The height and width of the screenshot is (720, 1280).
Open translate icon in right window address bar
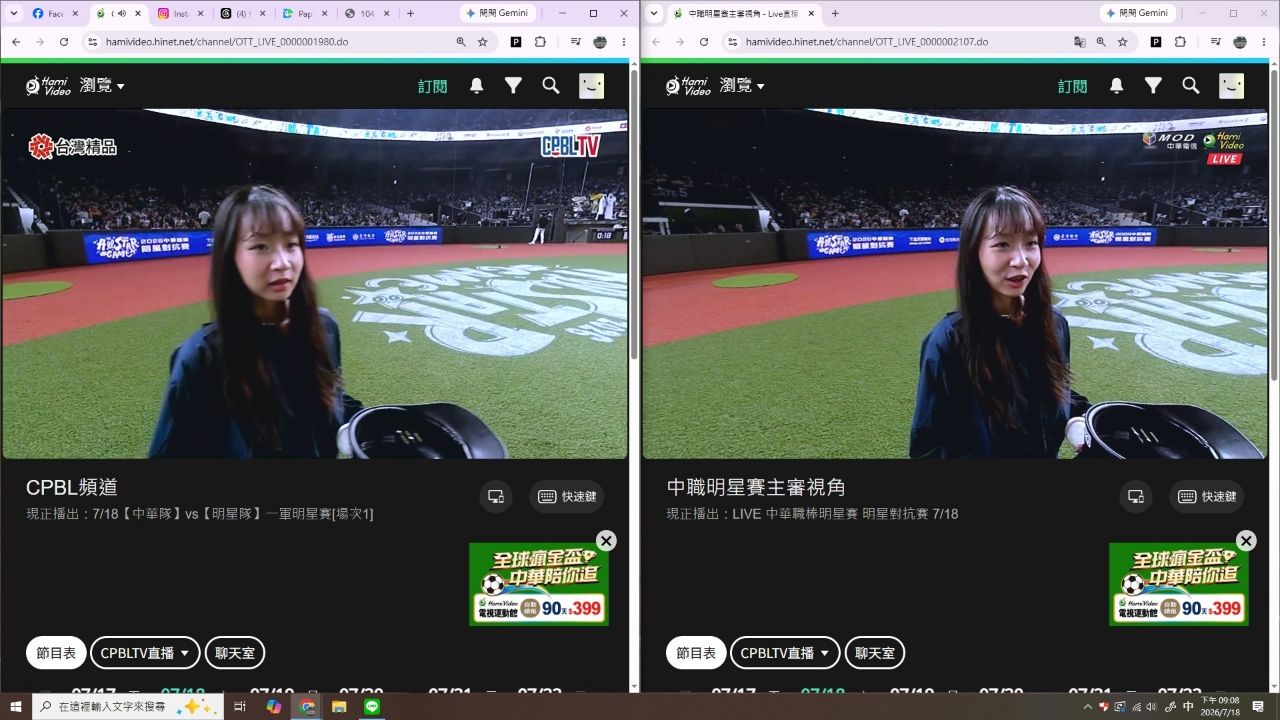tap(1080, 42)
